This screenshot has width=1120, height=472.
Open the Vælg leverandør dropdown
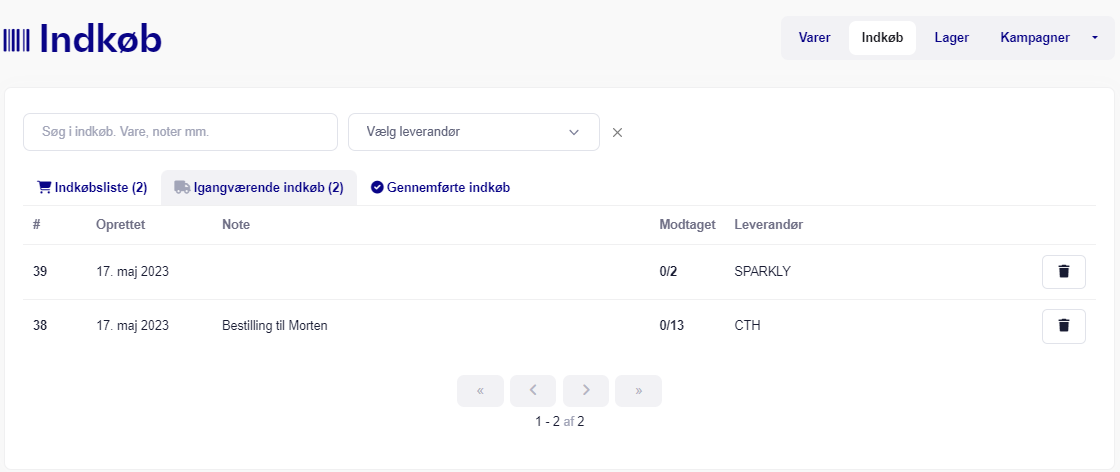point(473,132)
